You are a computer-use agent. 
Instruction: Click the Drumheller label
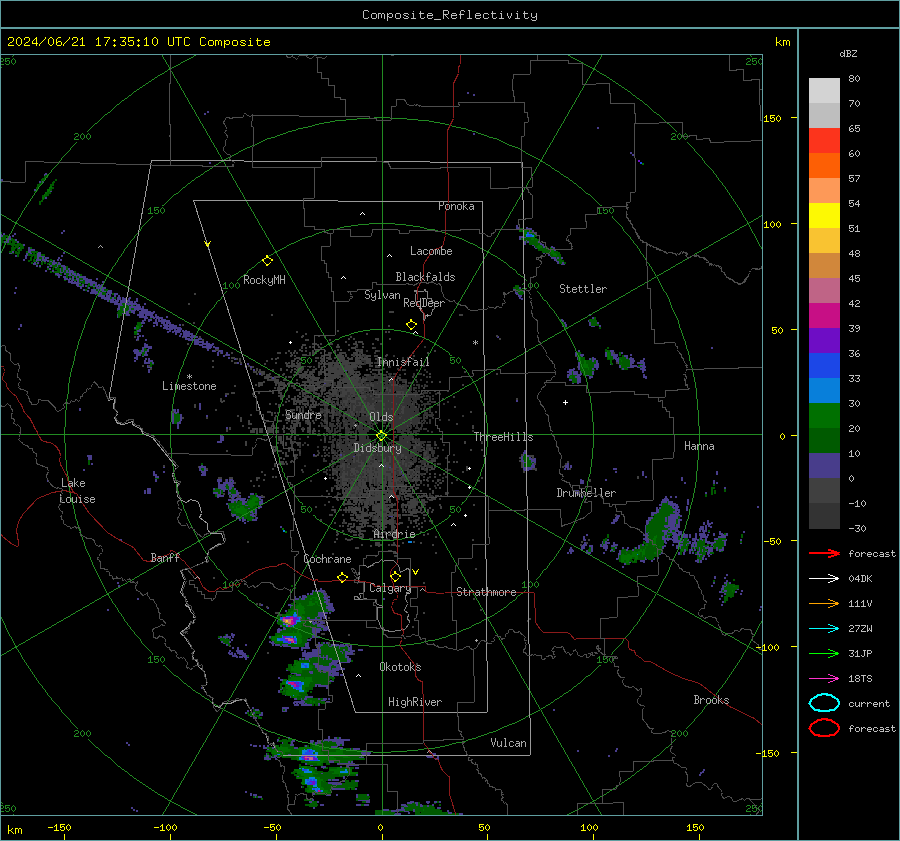tap(586, 493)
